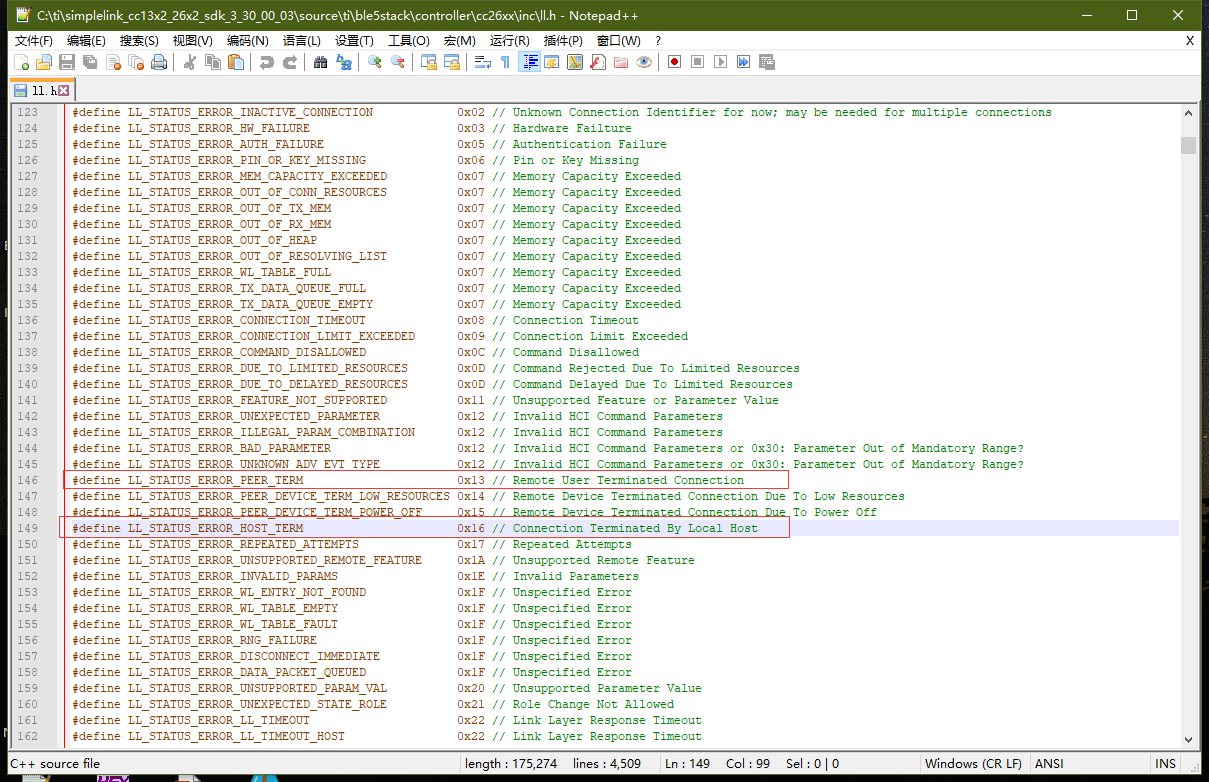1209x782 pixels.
Task: Click the Open file folder icon
Action: pyautogui.click(x=43, y=62)
